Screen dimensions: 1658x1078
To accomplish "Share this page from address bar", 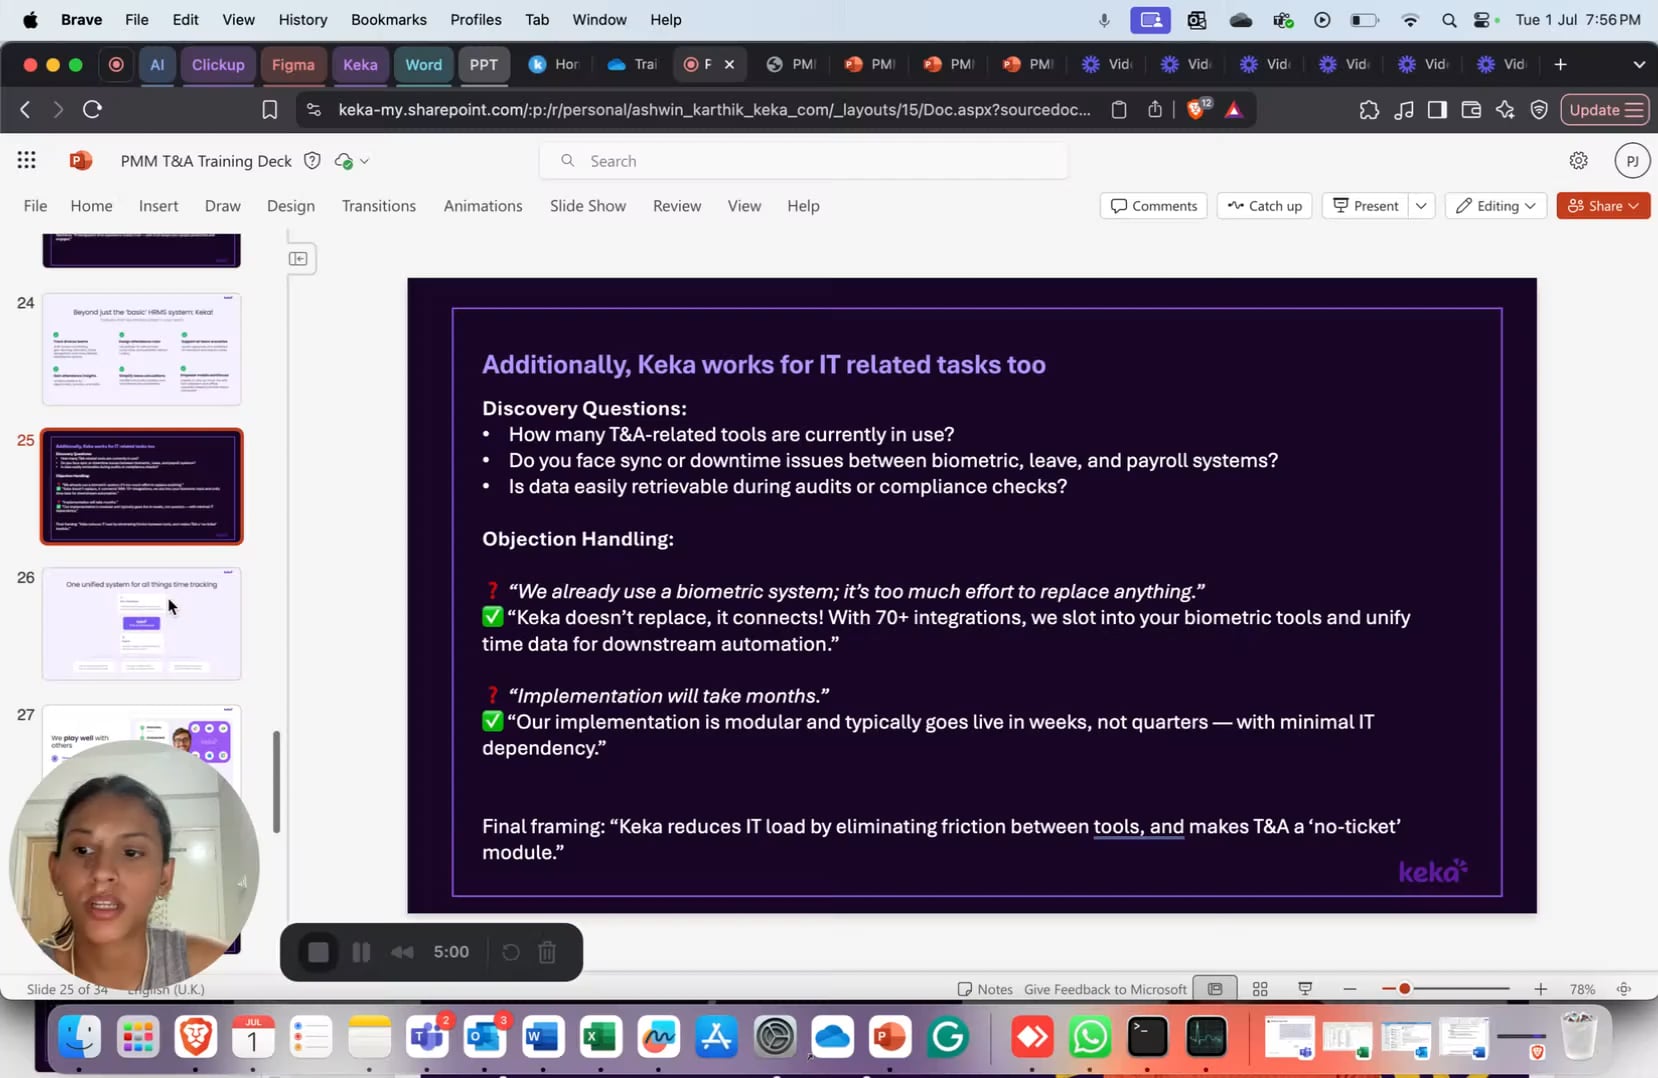I will click(x=1155, y=109).
